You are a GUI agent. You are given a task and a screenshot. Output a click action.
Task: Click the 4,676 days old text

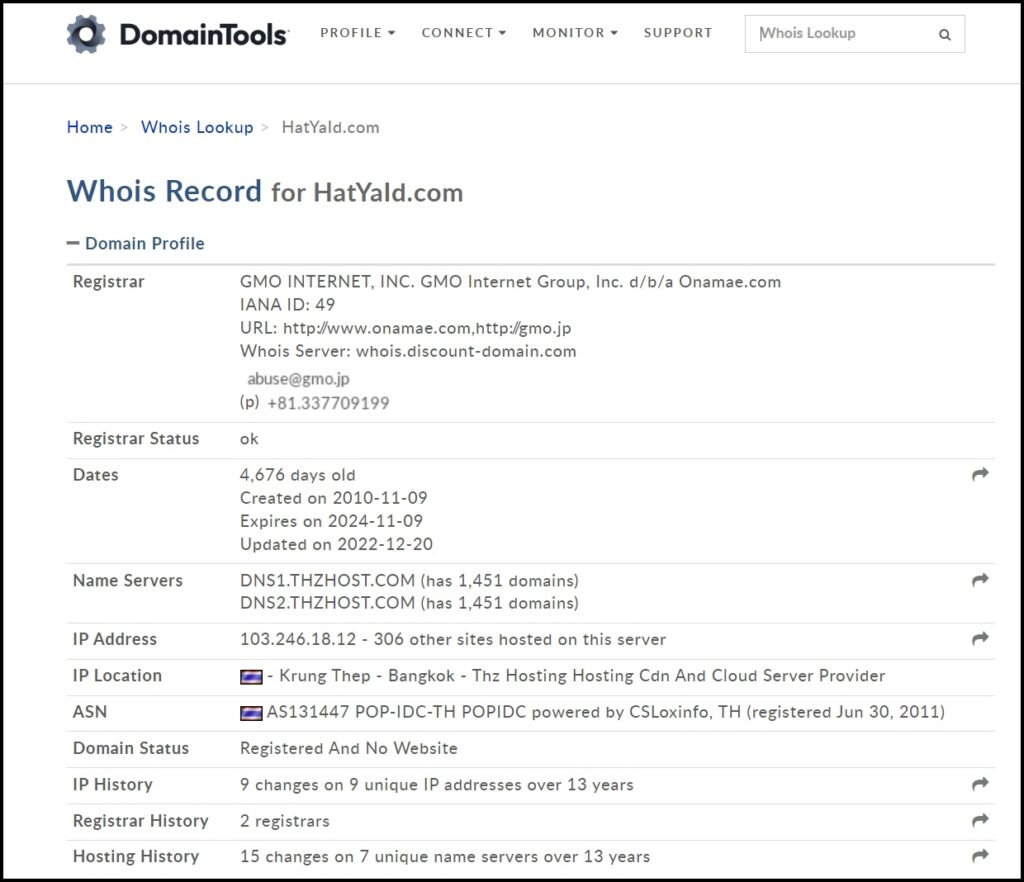pos(298,475)
